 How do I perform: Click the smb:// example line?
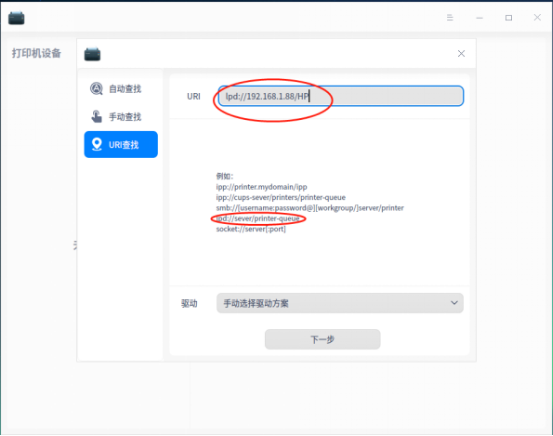310,208
